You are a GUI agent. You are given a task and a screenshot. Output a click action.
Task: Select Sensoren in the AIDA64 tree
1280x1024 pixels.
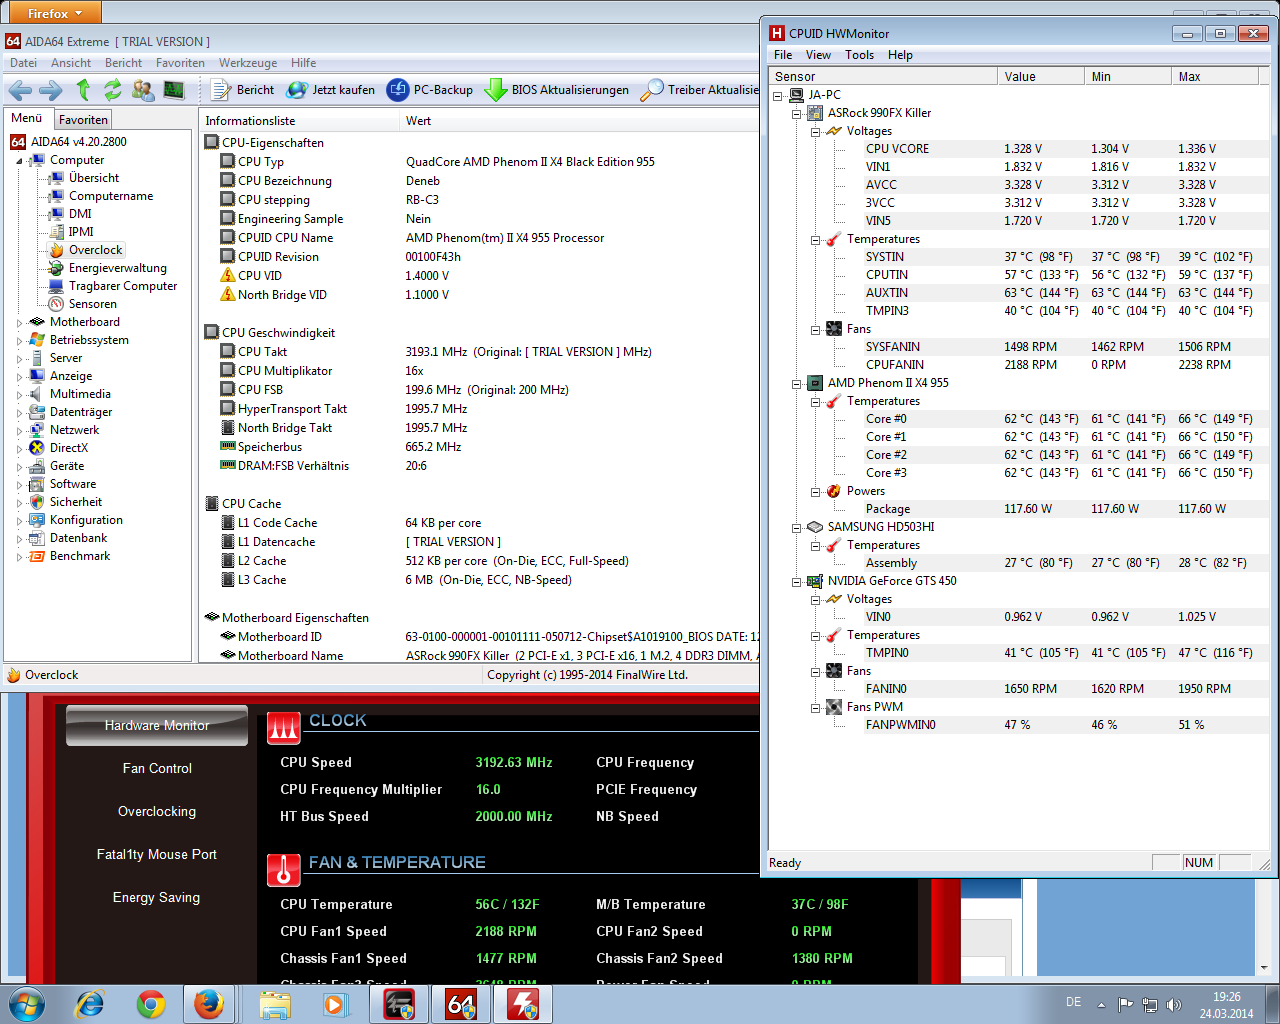(92, 304)
